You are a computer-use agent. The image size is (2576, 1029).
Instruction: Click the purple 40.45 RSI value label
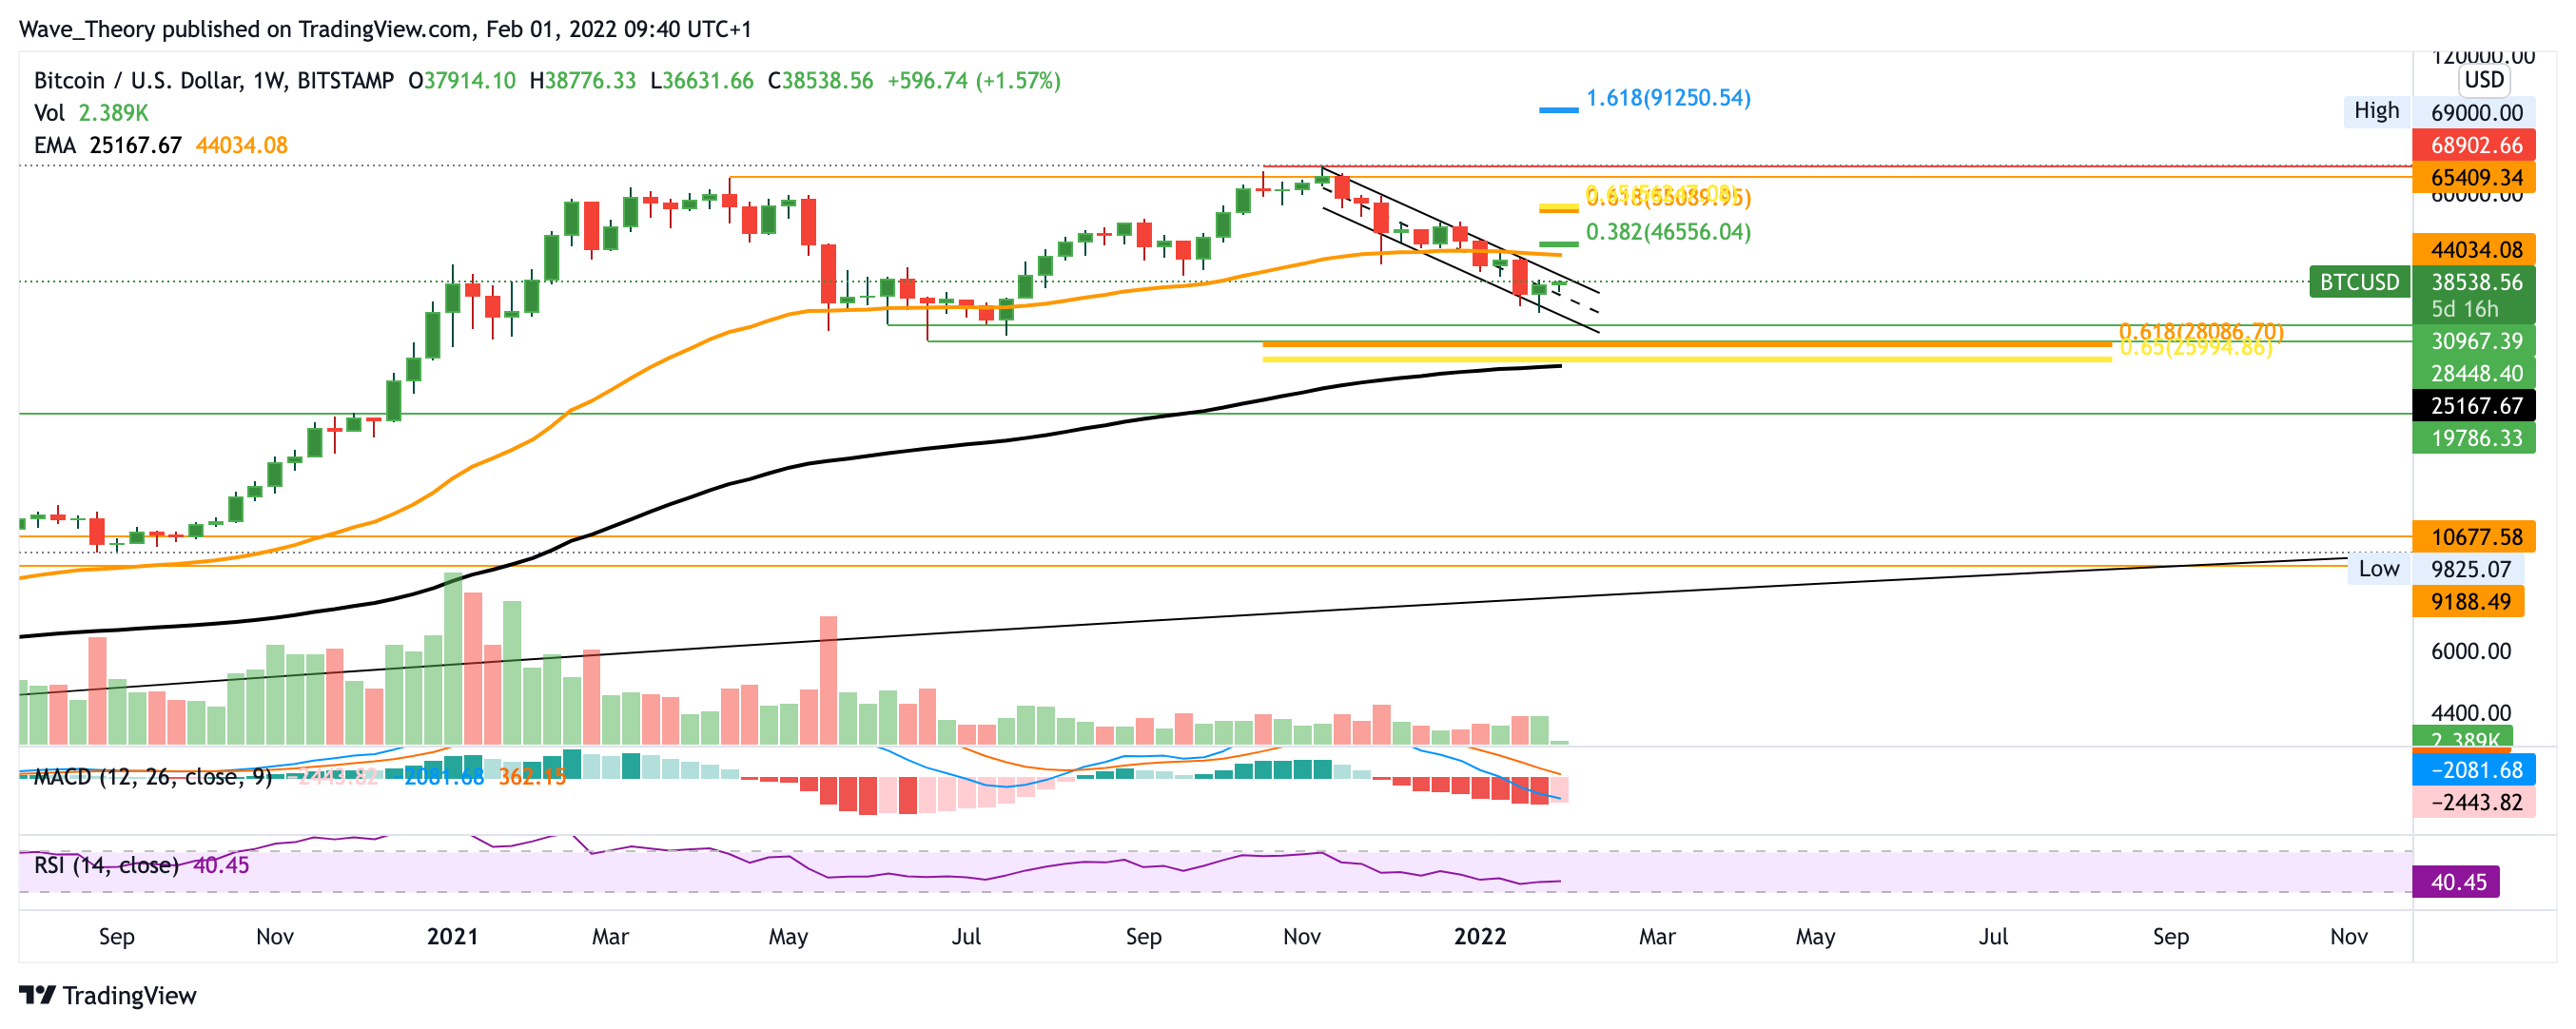(x=2457, y=882)
